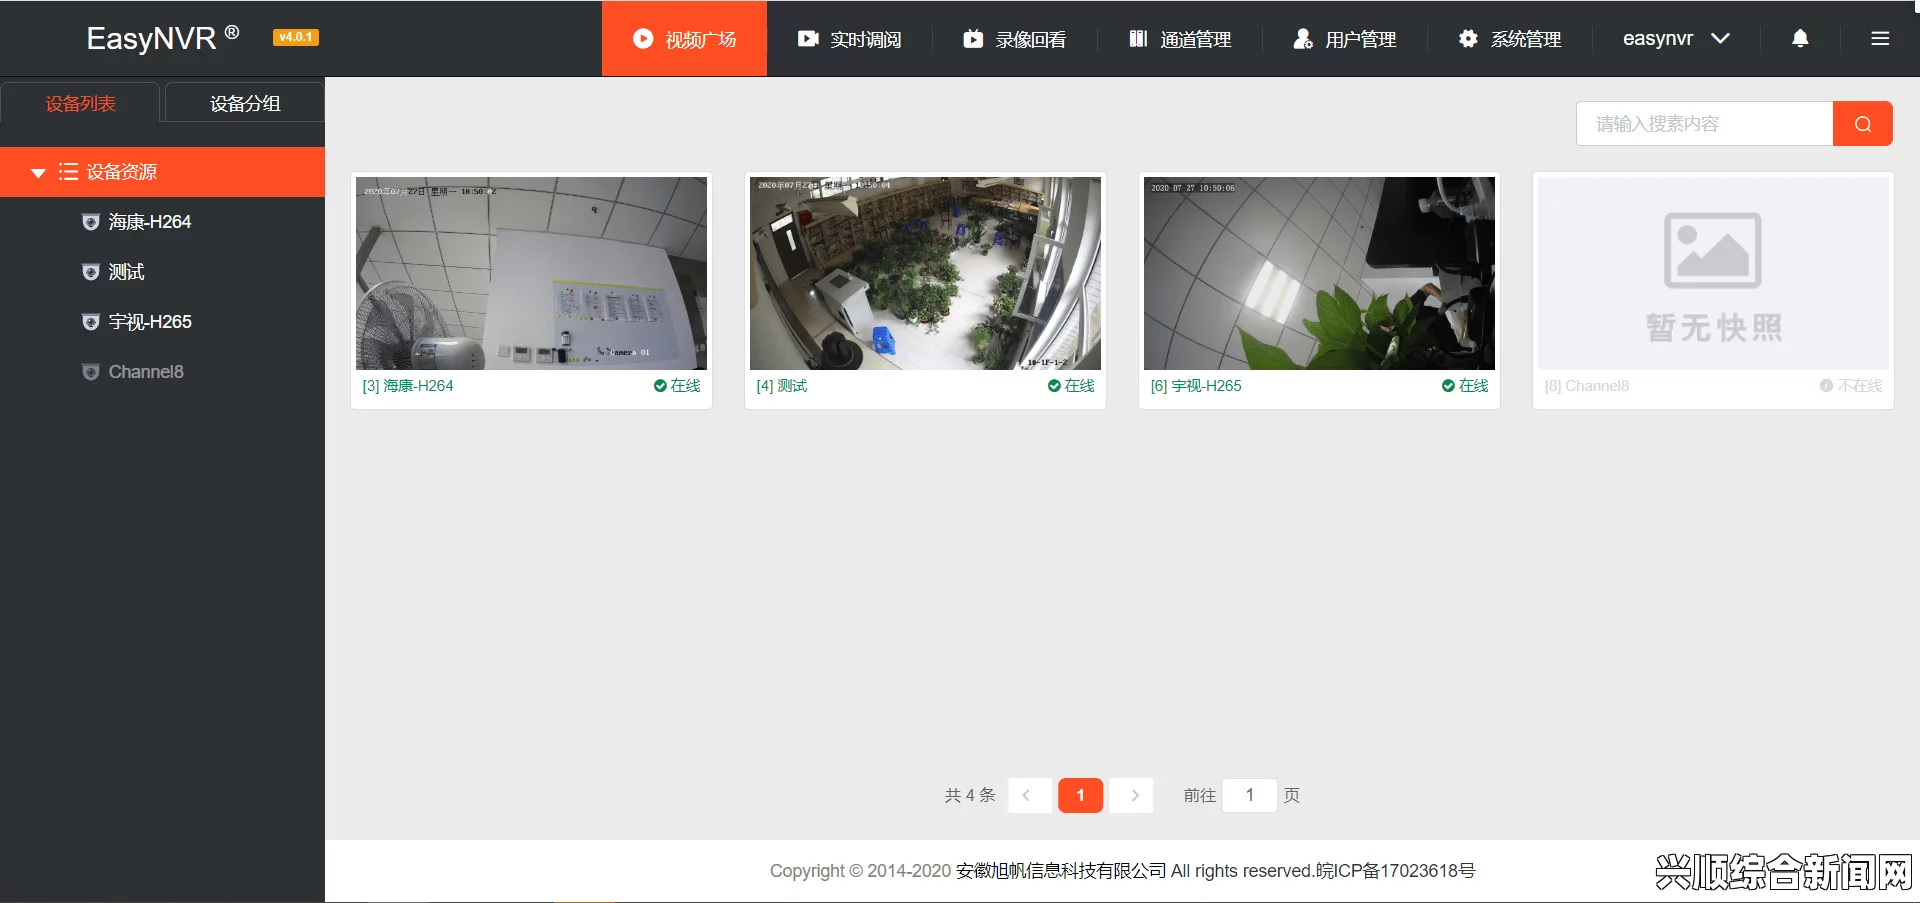
Task: Focus the 请输入搜索内容 search field
Action: tap(1704, 124)
